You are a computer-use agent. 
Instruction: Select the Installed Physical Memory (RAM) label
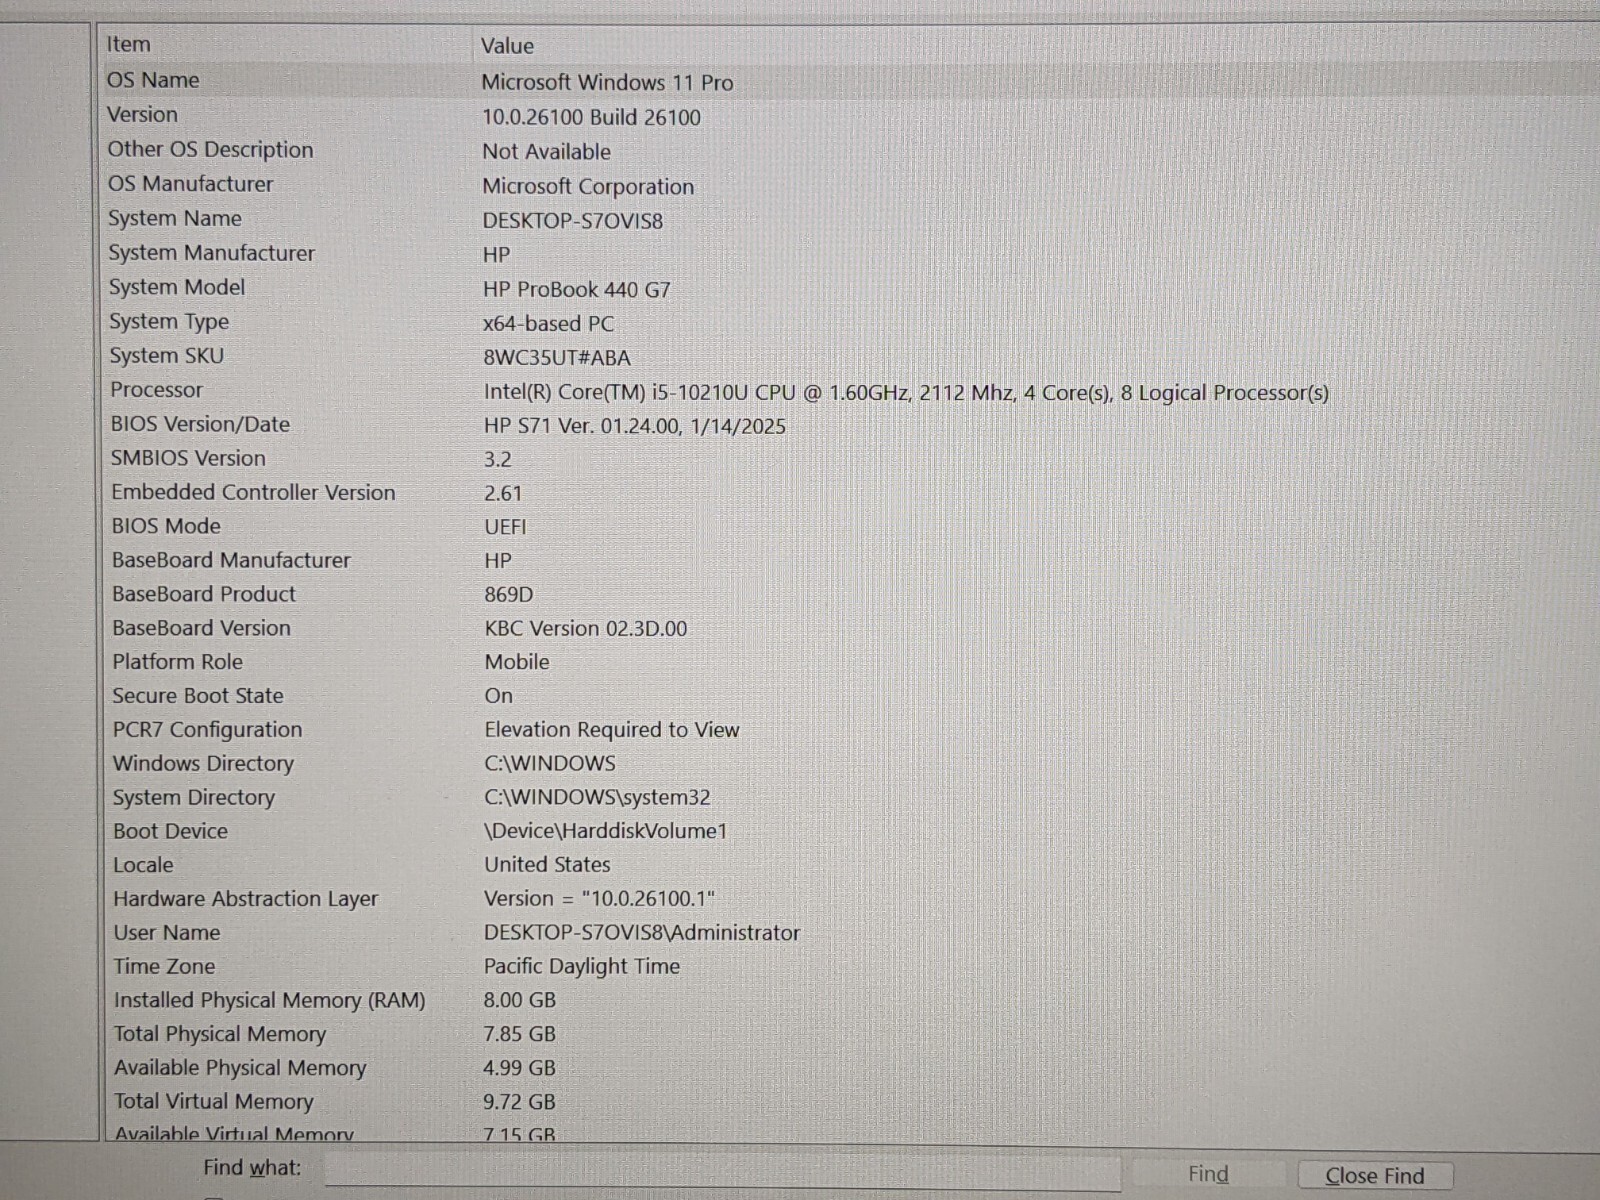pyautogui.click(x=269, y=1001)
